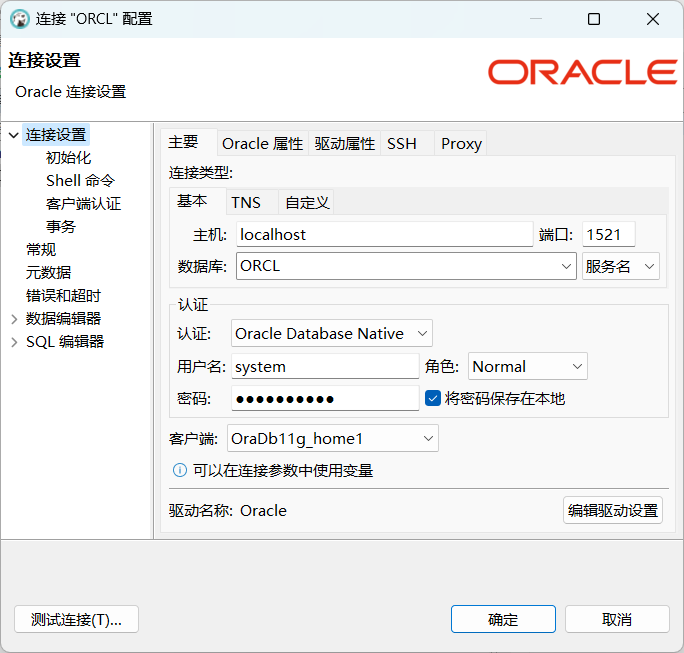Switch to the Oracle 属性 tab
This screenshot has width=684, height=653.
click(x=263, y=144)
